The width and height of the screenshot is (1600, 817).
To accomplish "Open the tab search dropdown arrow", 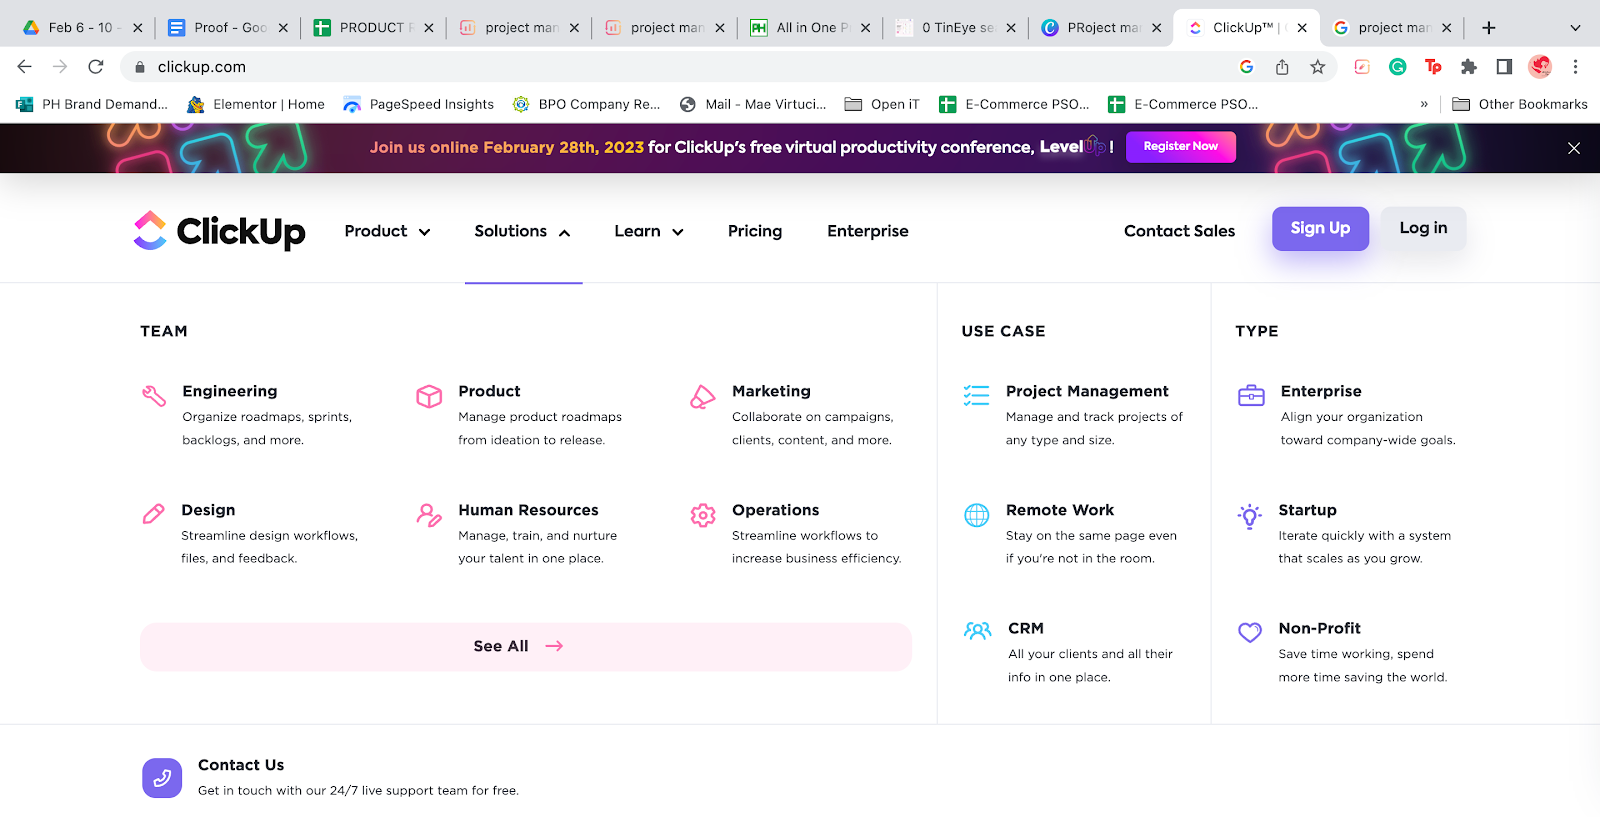I will [x=1575, y=28].
